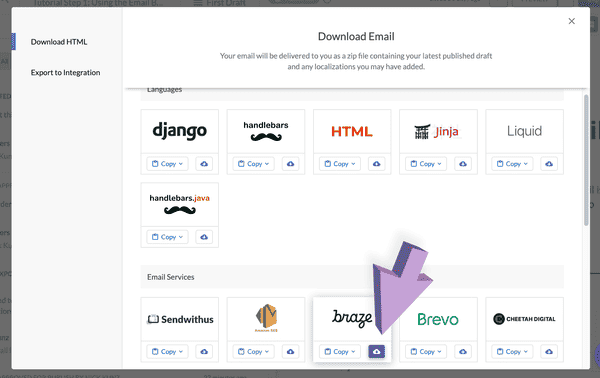Click the Brevo logo card

click(438, 319)
